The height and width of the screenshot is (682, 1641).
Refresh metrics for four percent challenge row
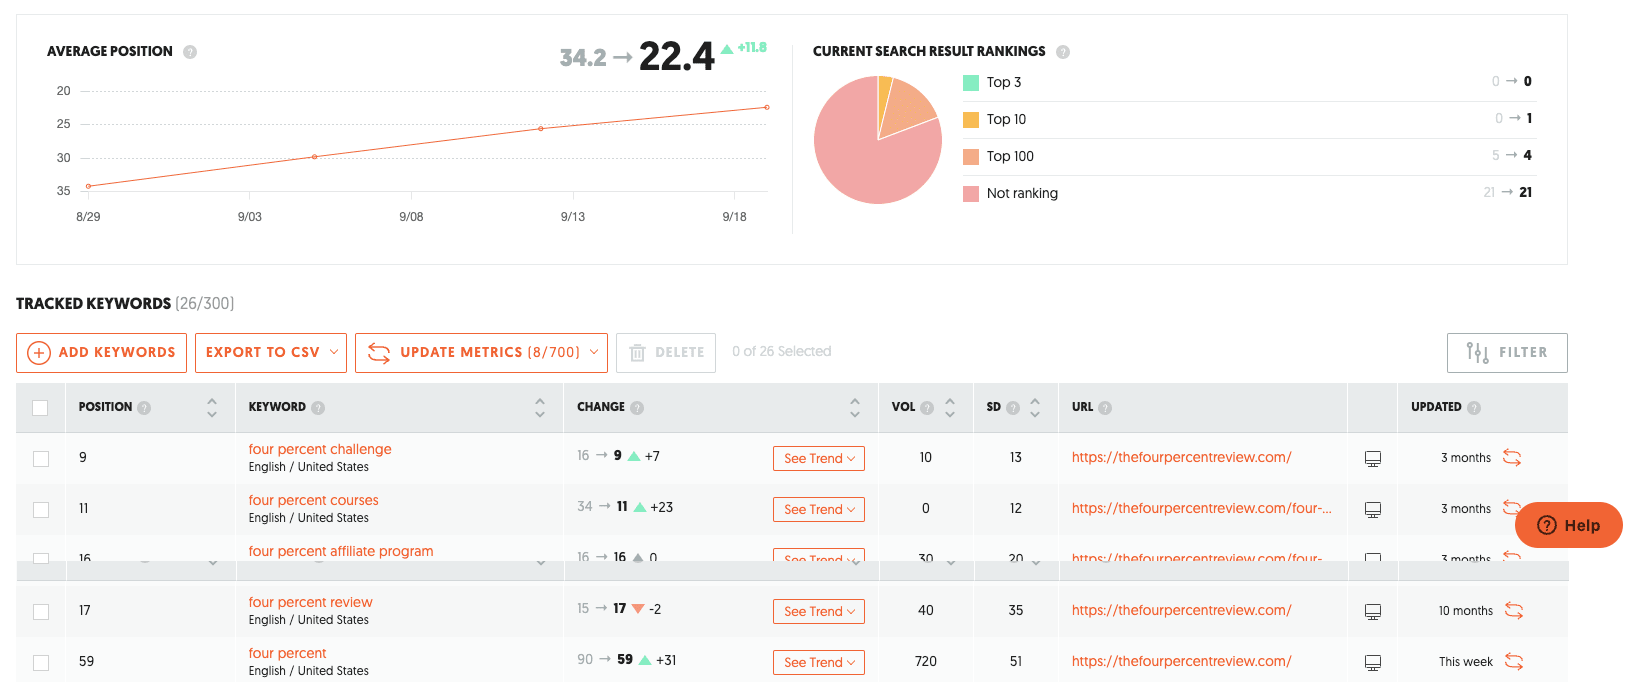(x=1512, y=458)
